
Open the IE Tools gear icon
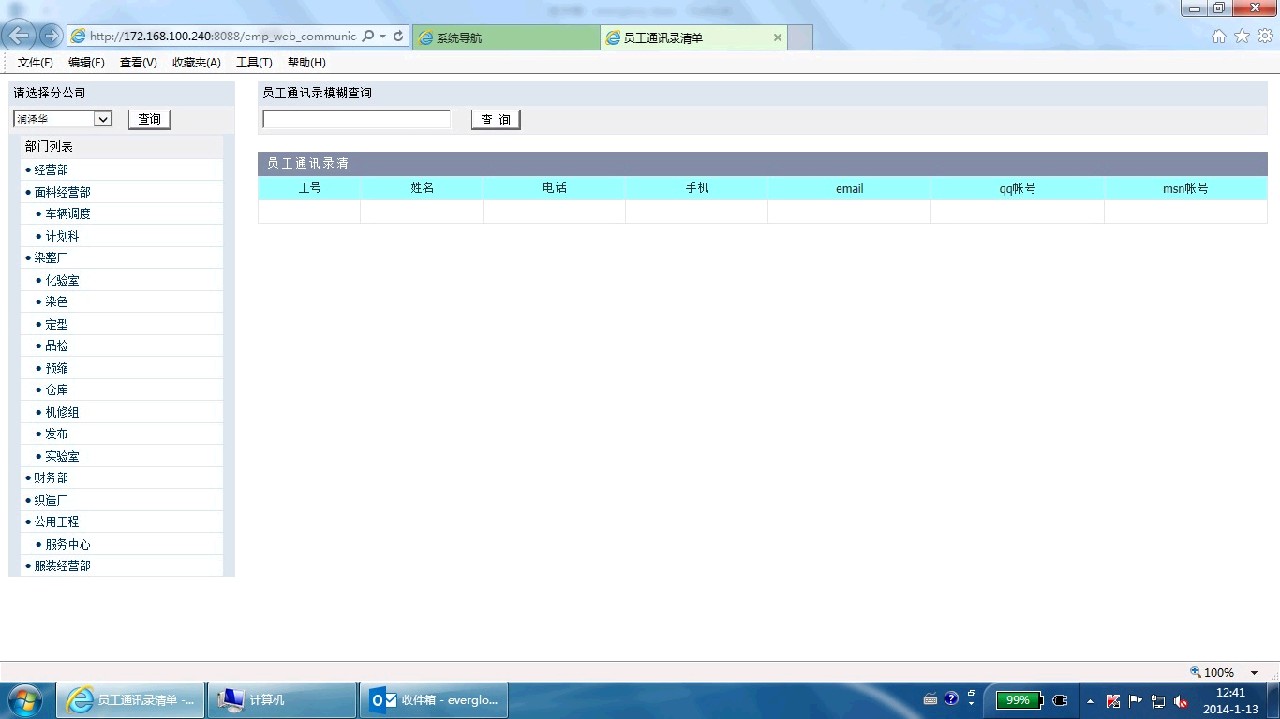[x=1265, y=36]
